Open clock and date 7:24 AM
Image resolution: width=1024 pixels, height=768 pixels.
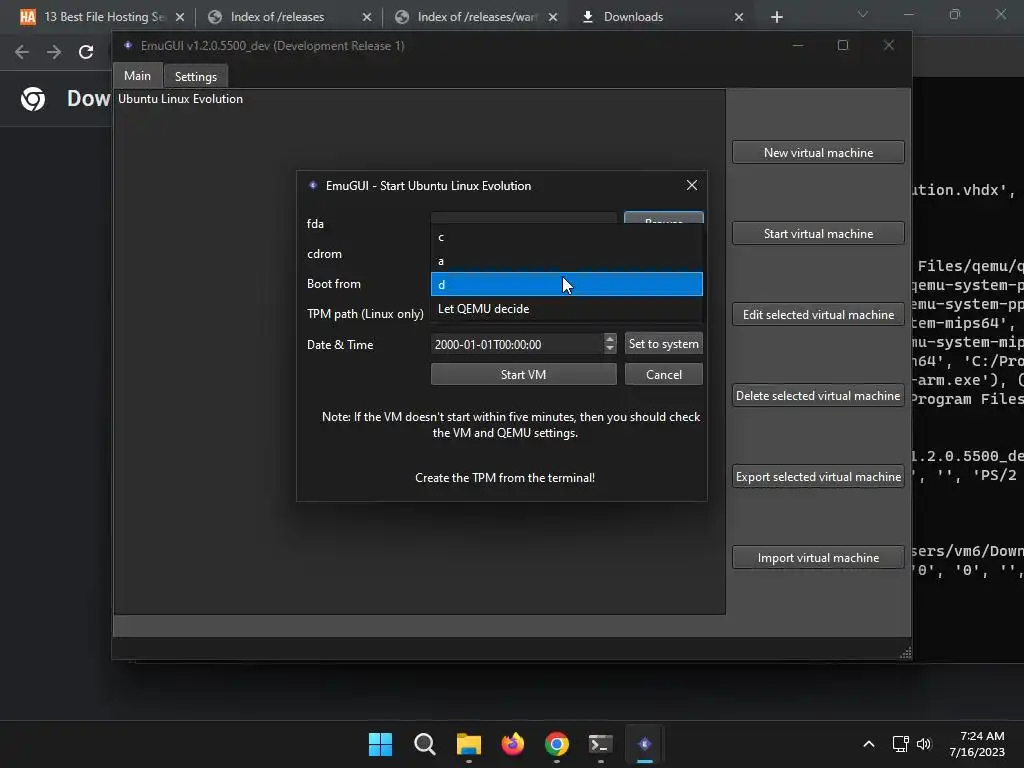[x=977, y=744]
